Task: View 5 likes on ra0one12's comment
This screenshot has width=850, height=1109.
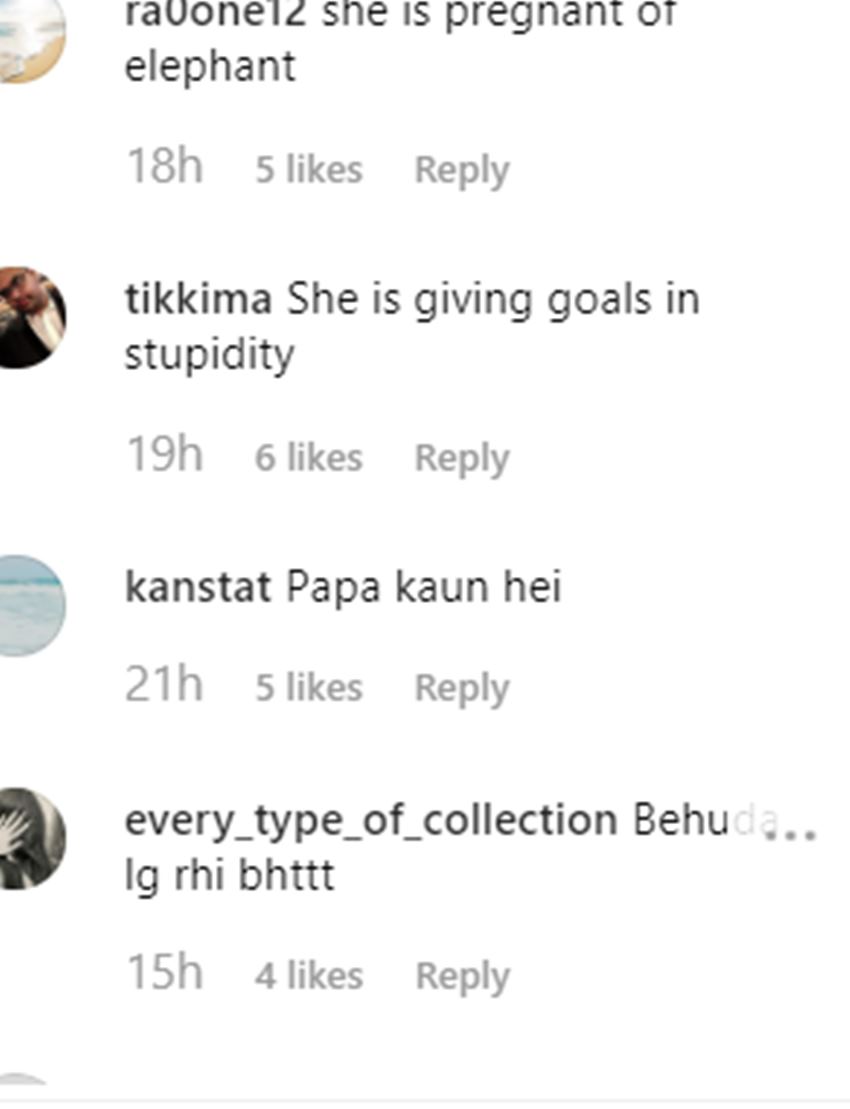Action: 308,170
